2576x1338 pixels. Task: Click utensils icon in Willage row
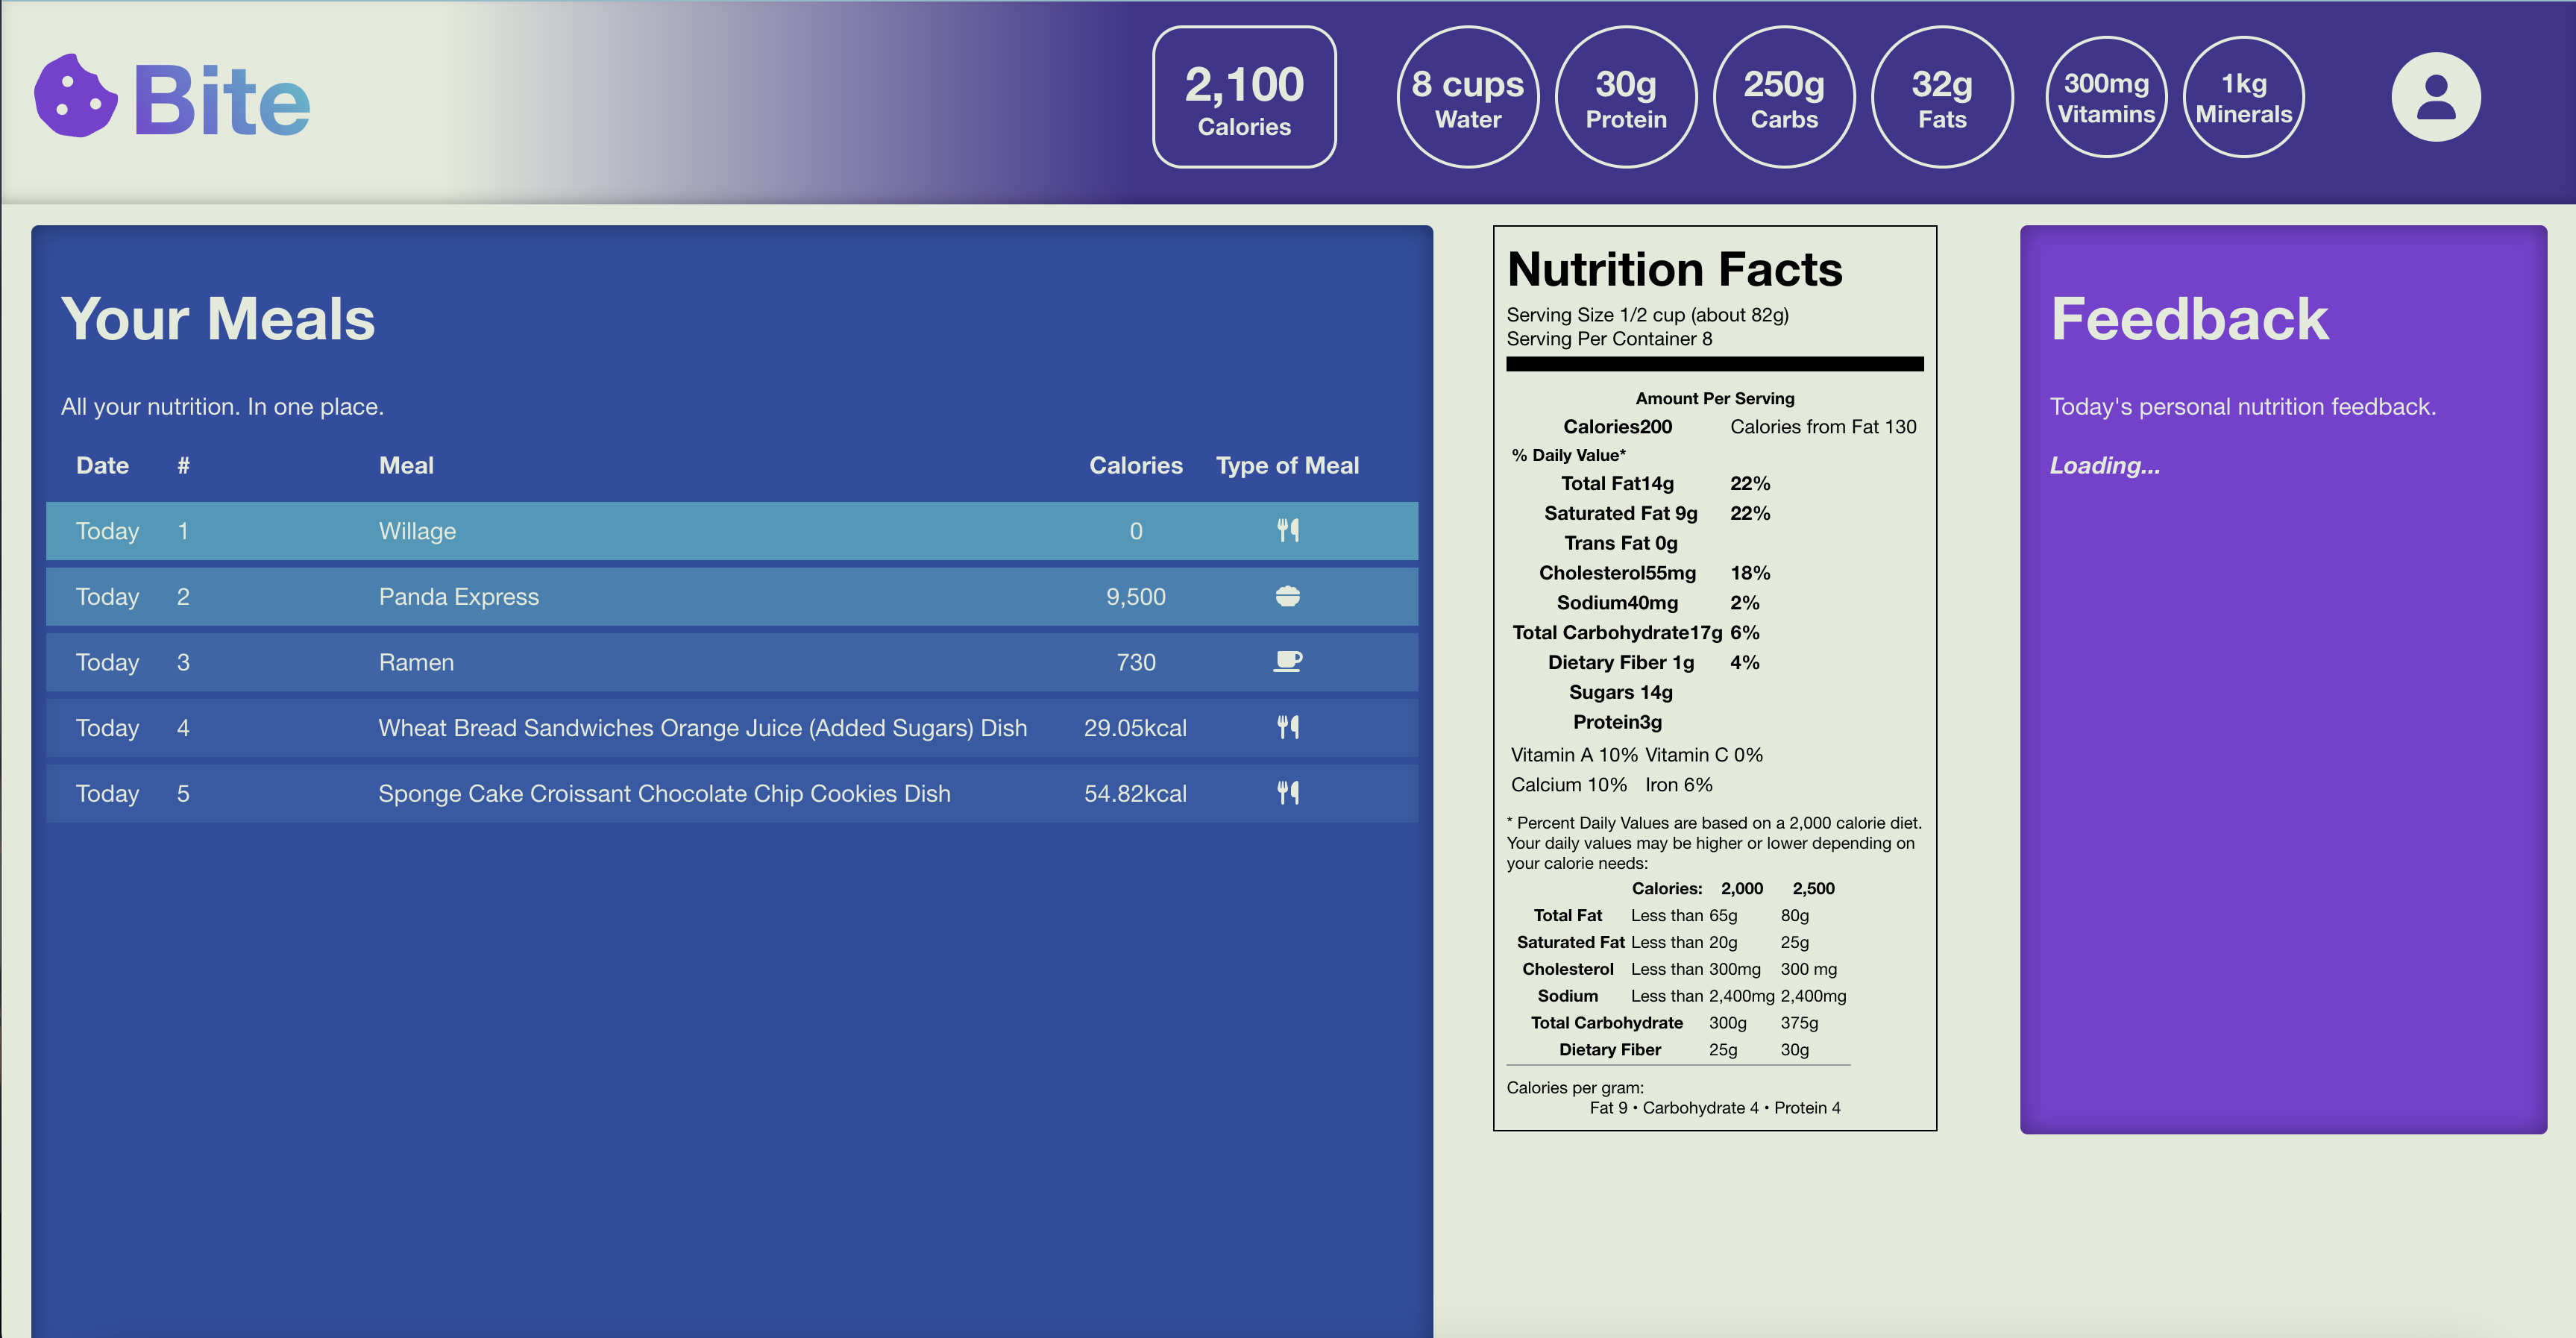(1287, 531)
